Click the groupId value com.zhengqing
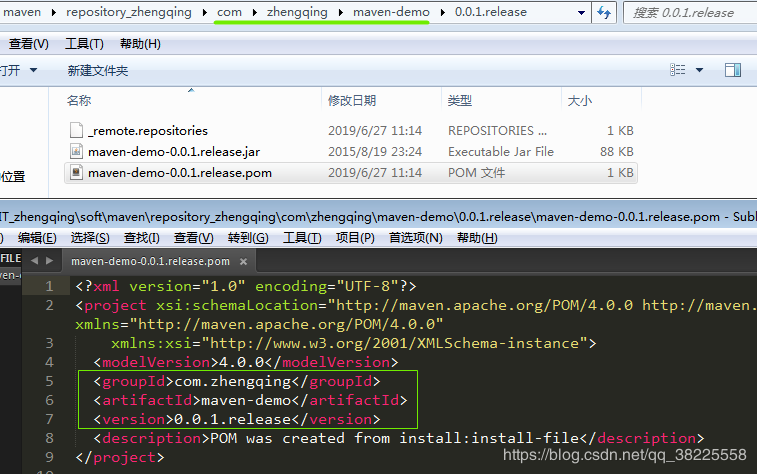Viewport: 757px width, 474px height. click(232, 381)
